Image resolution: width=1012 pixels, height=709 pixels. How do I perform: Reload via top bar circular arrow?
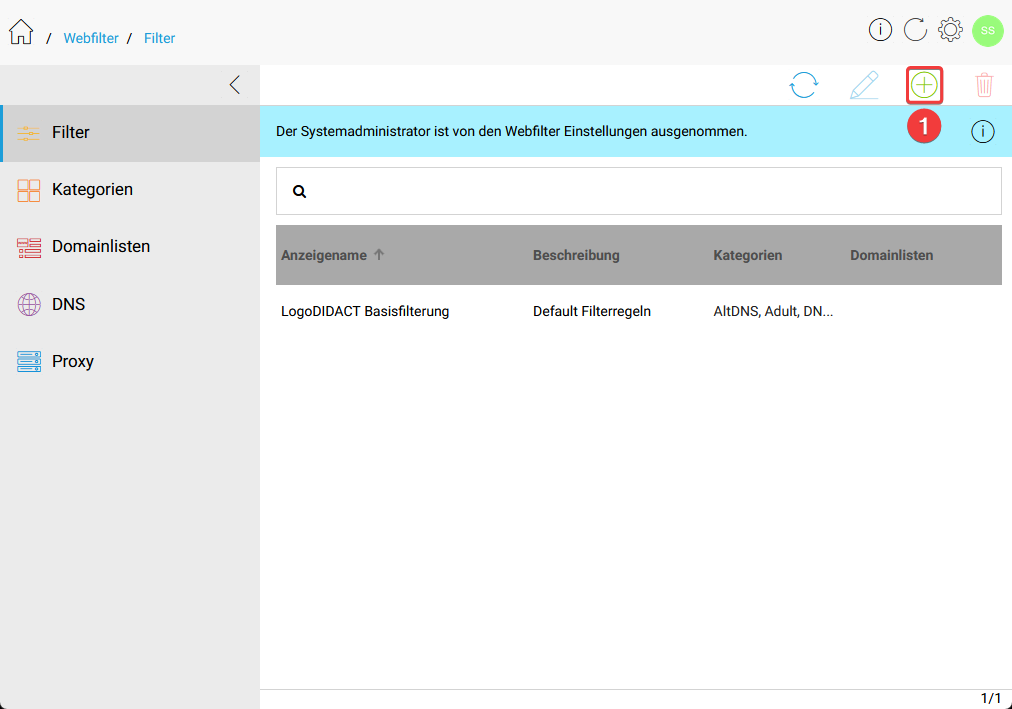coord(915,30)
